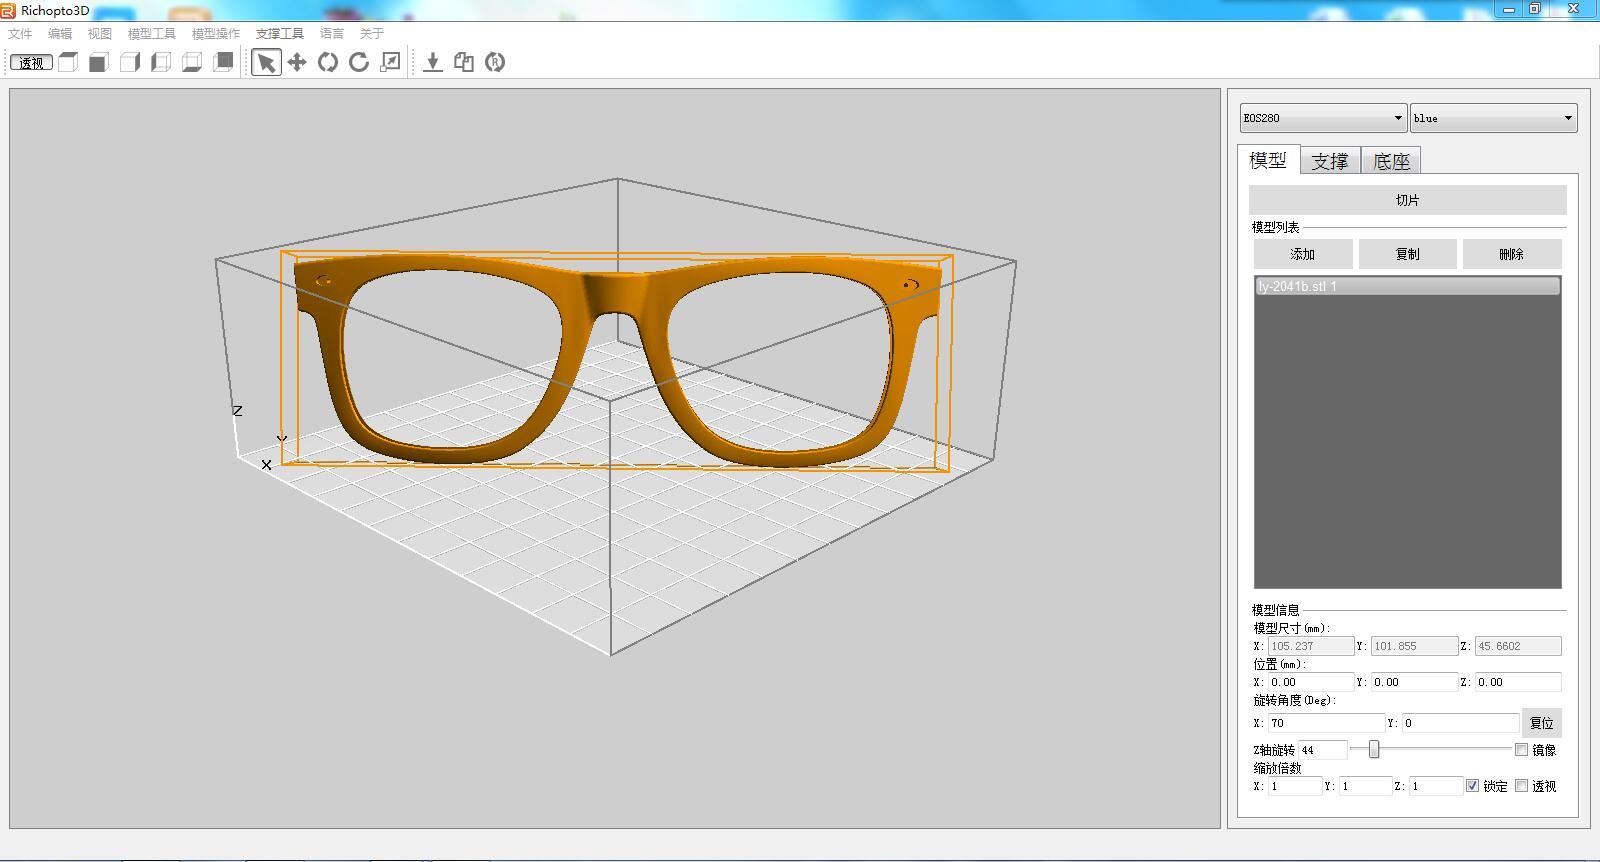1600x862 pixels.
Task: Select the scale tool icon
Action: click(x=391, y=62)
